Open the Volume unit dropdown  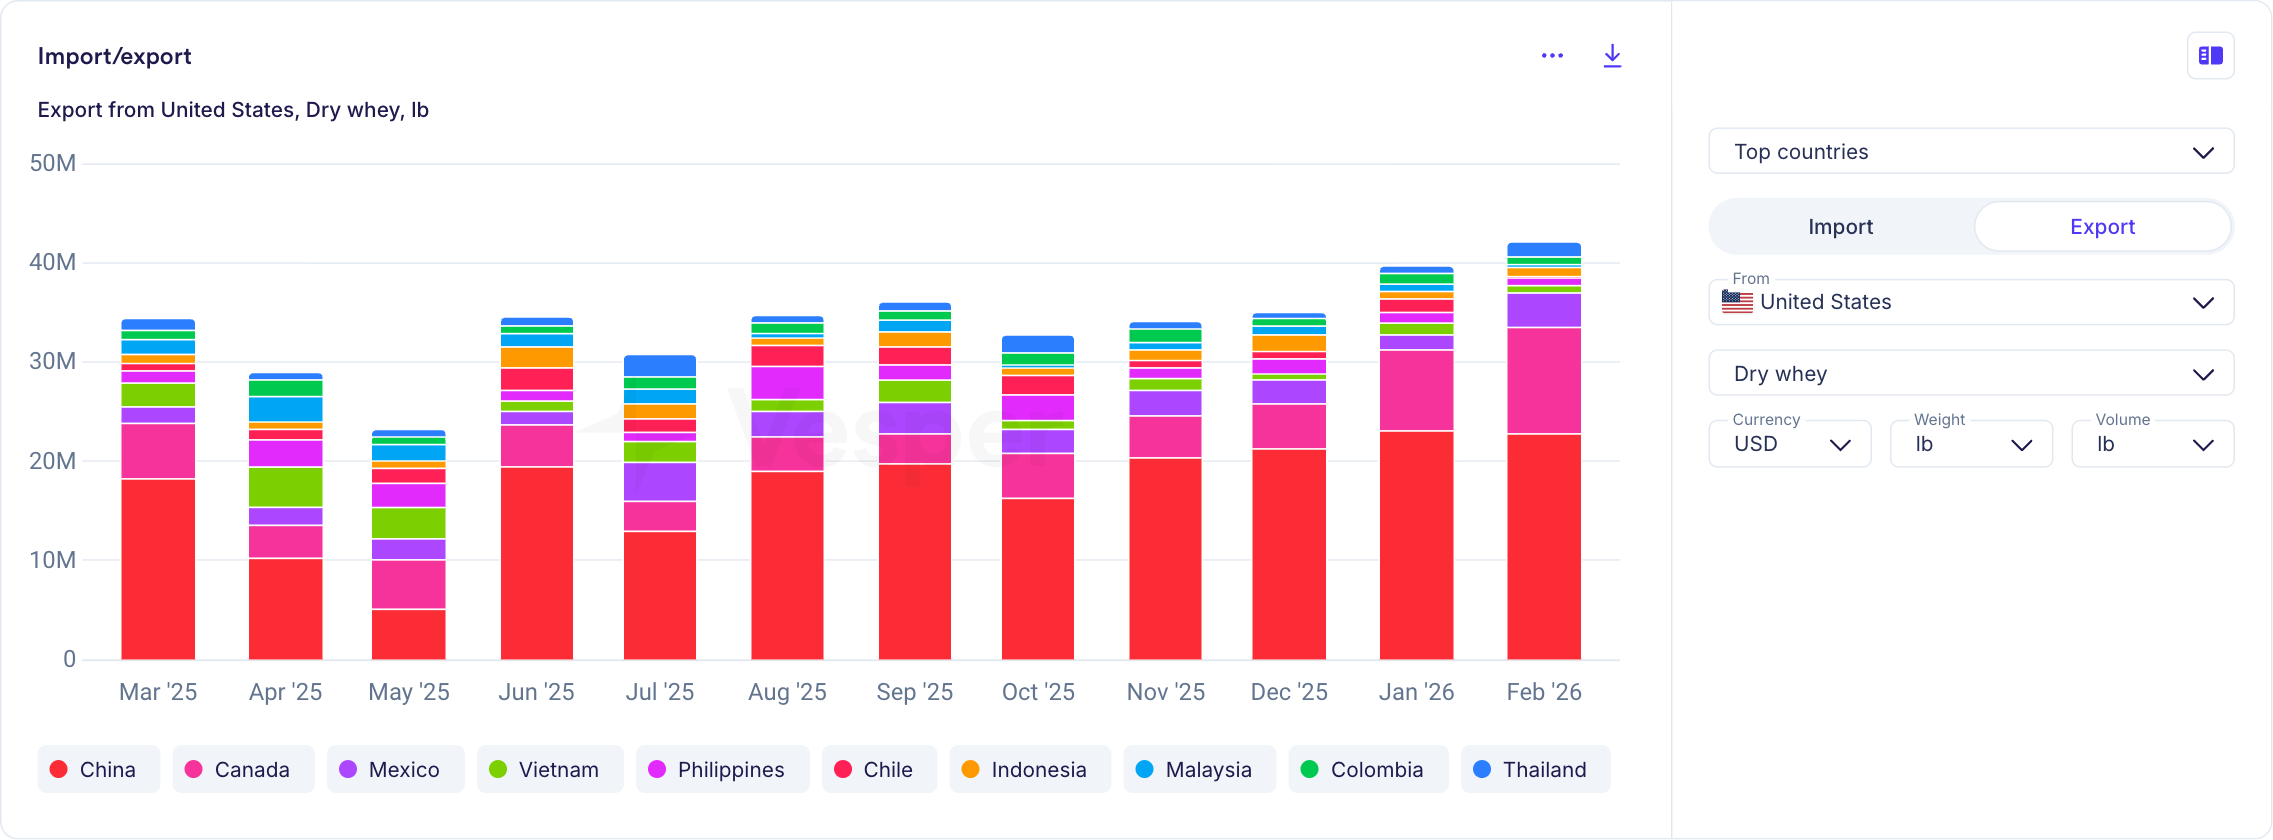click(x=2152, y=444)
